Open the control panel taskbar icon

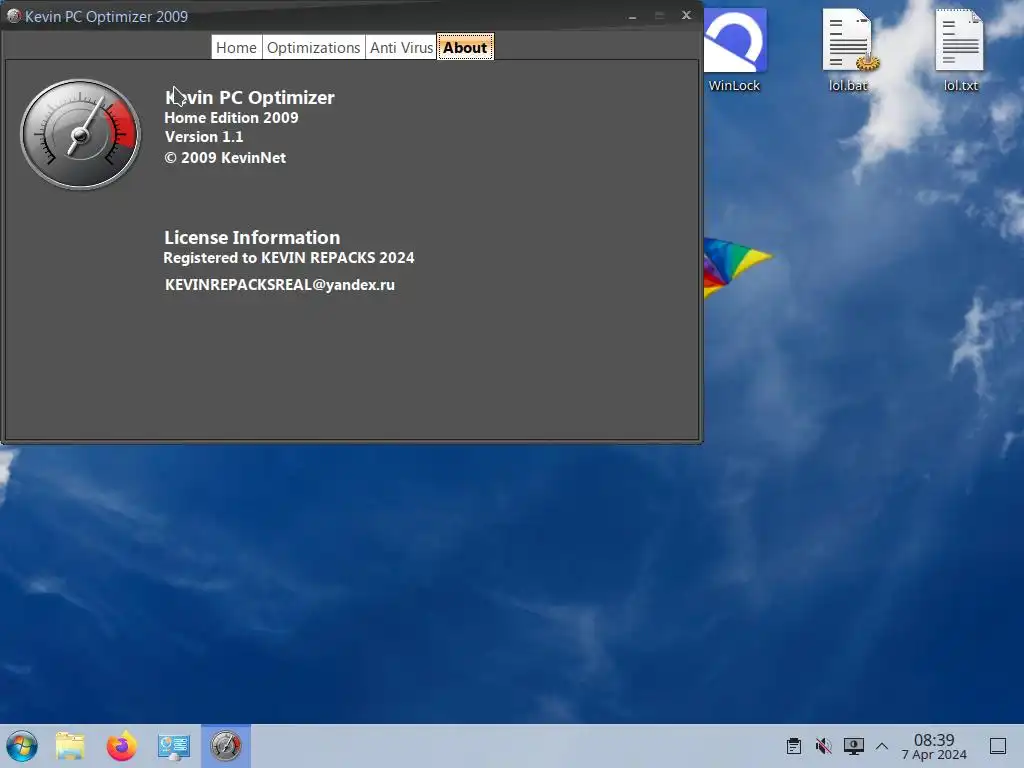click(x=173, y=746)
